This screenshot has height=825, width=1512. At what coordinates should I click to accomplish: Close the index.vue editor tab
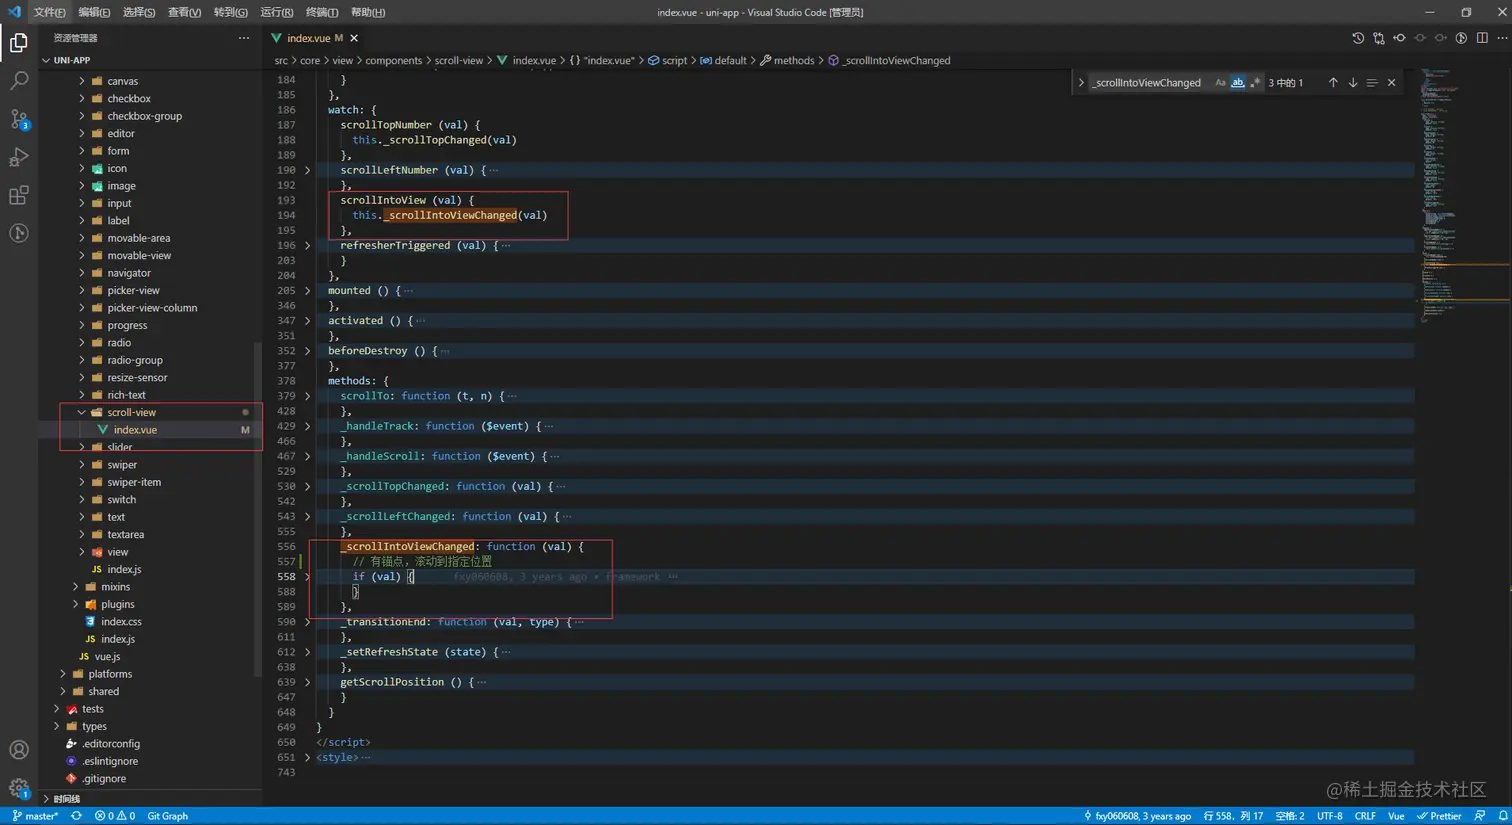click(354, 38)
